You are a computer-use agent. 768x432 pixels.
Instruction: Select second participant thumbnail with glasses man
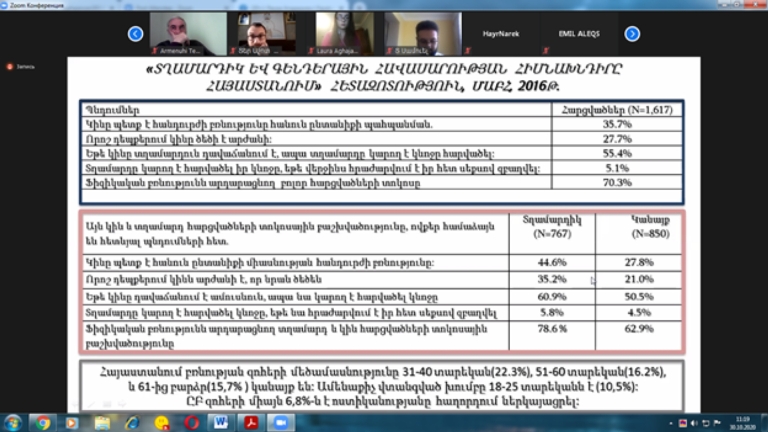click(x=266, y=34)
